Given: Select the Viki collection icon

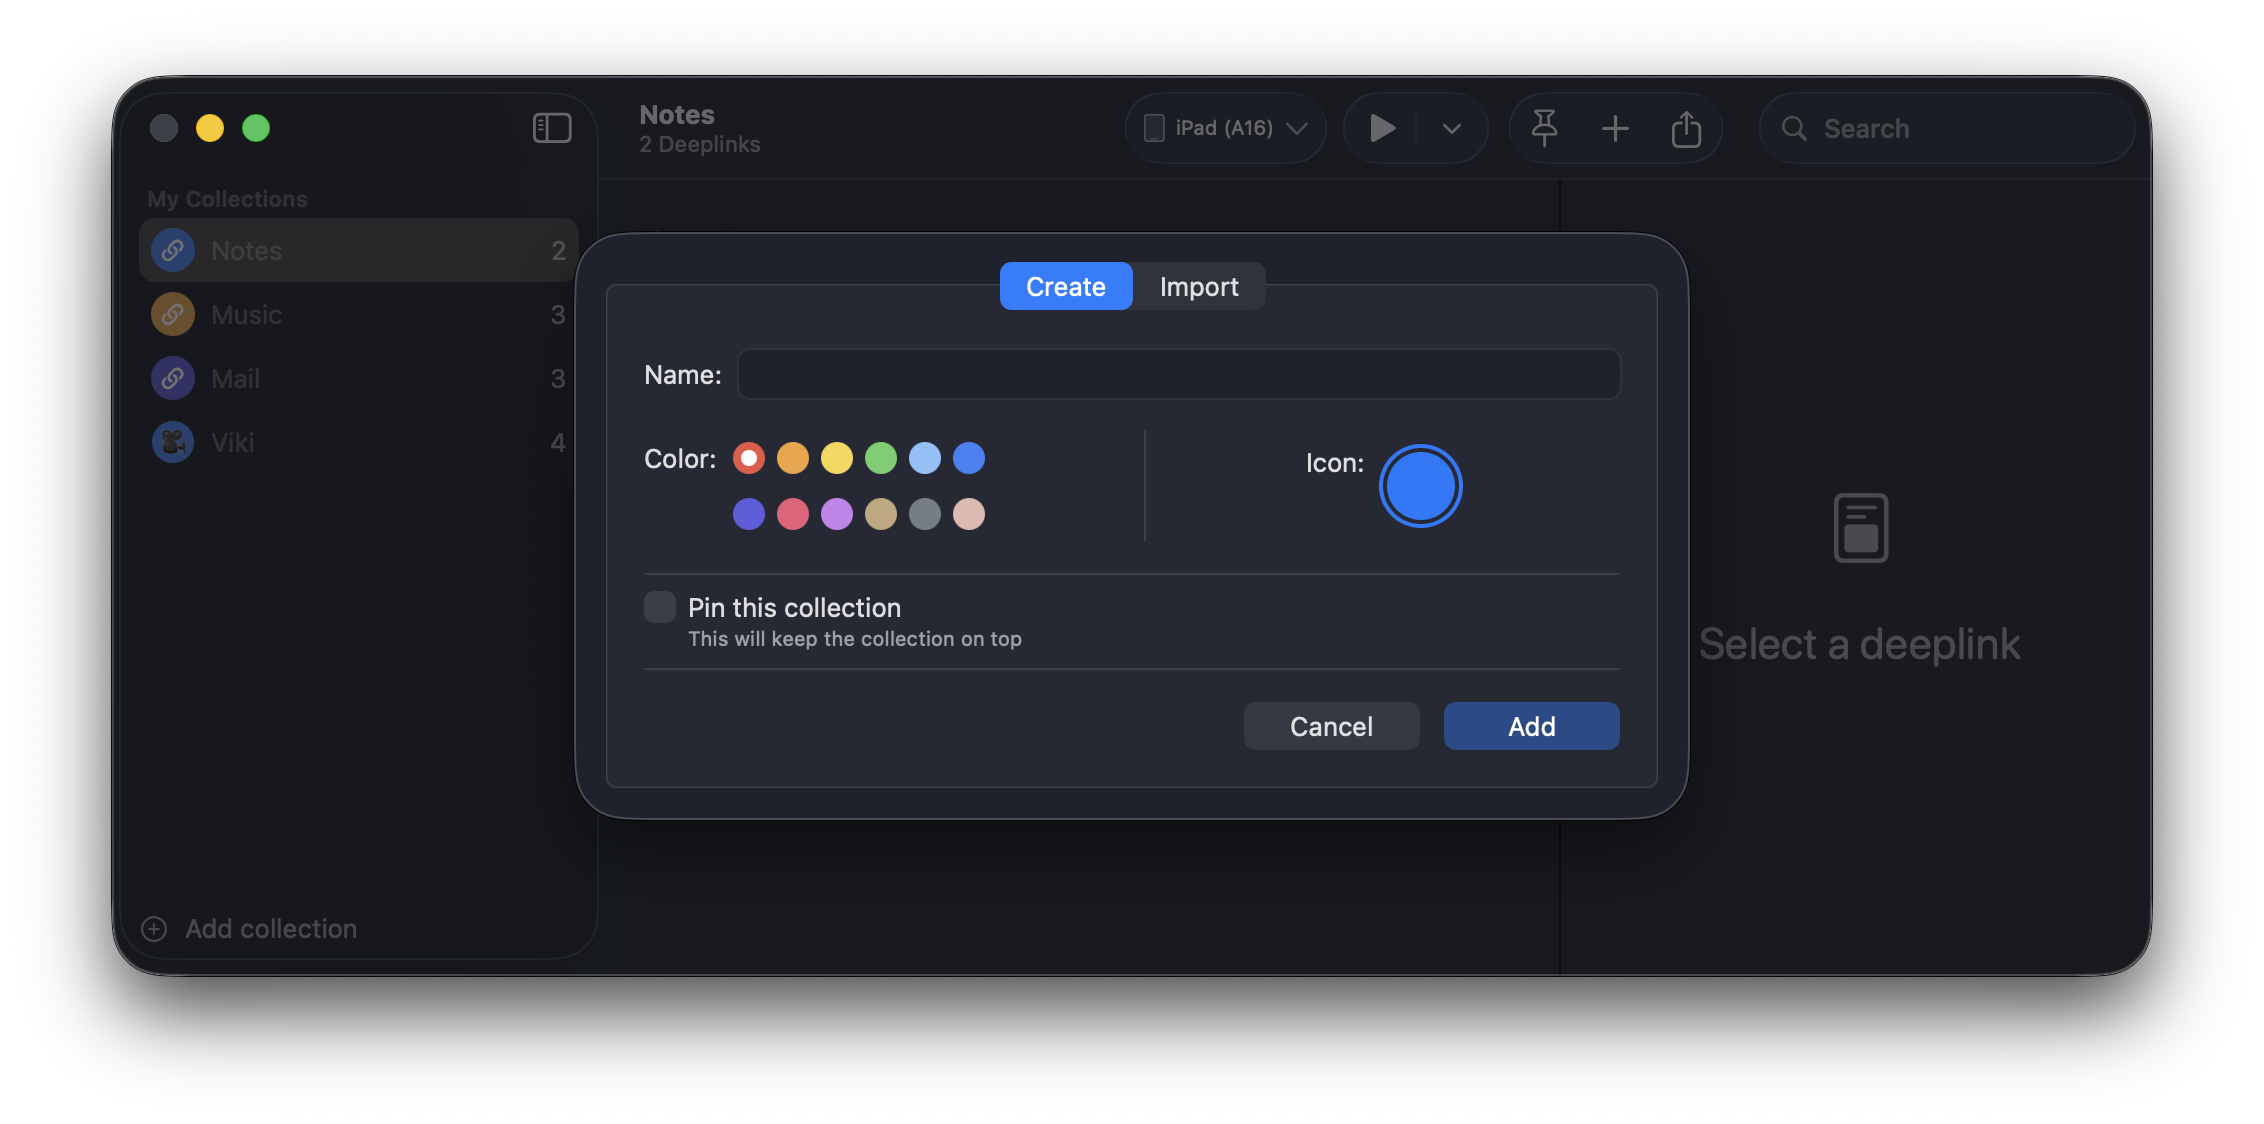Looking at the screenshot, I should coord(173,442).
